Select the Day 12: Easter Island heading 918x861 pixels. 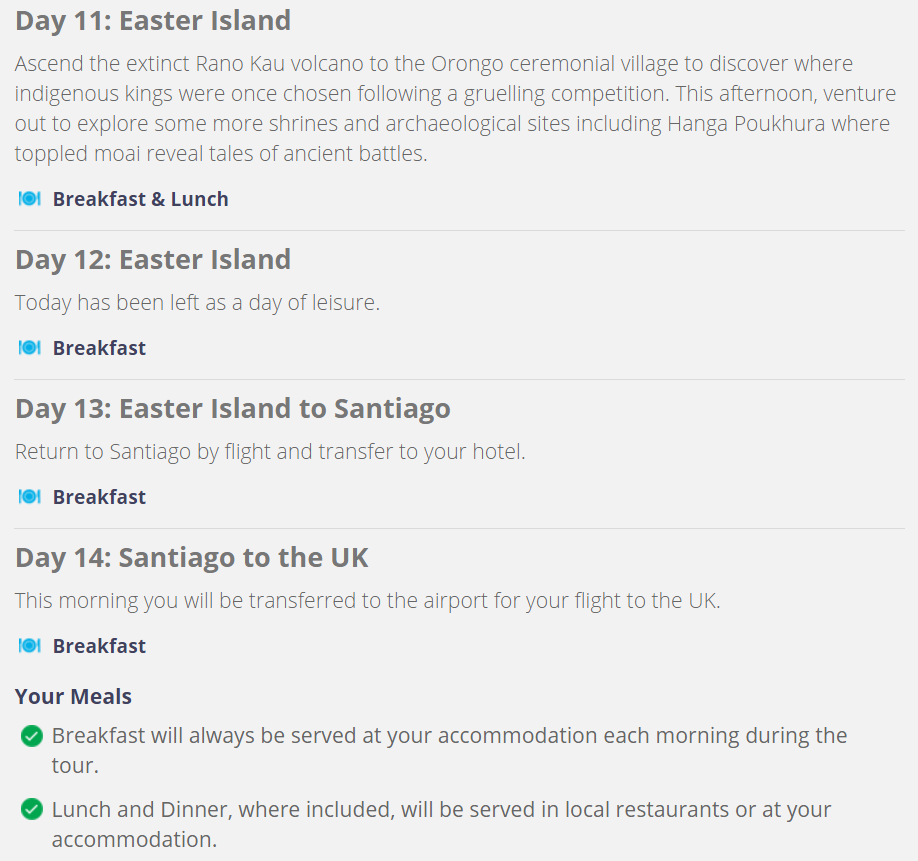tap(153, 260)
